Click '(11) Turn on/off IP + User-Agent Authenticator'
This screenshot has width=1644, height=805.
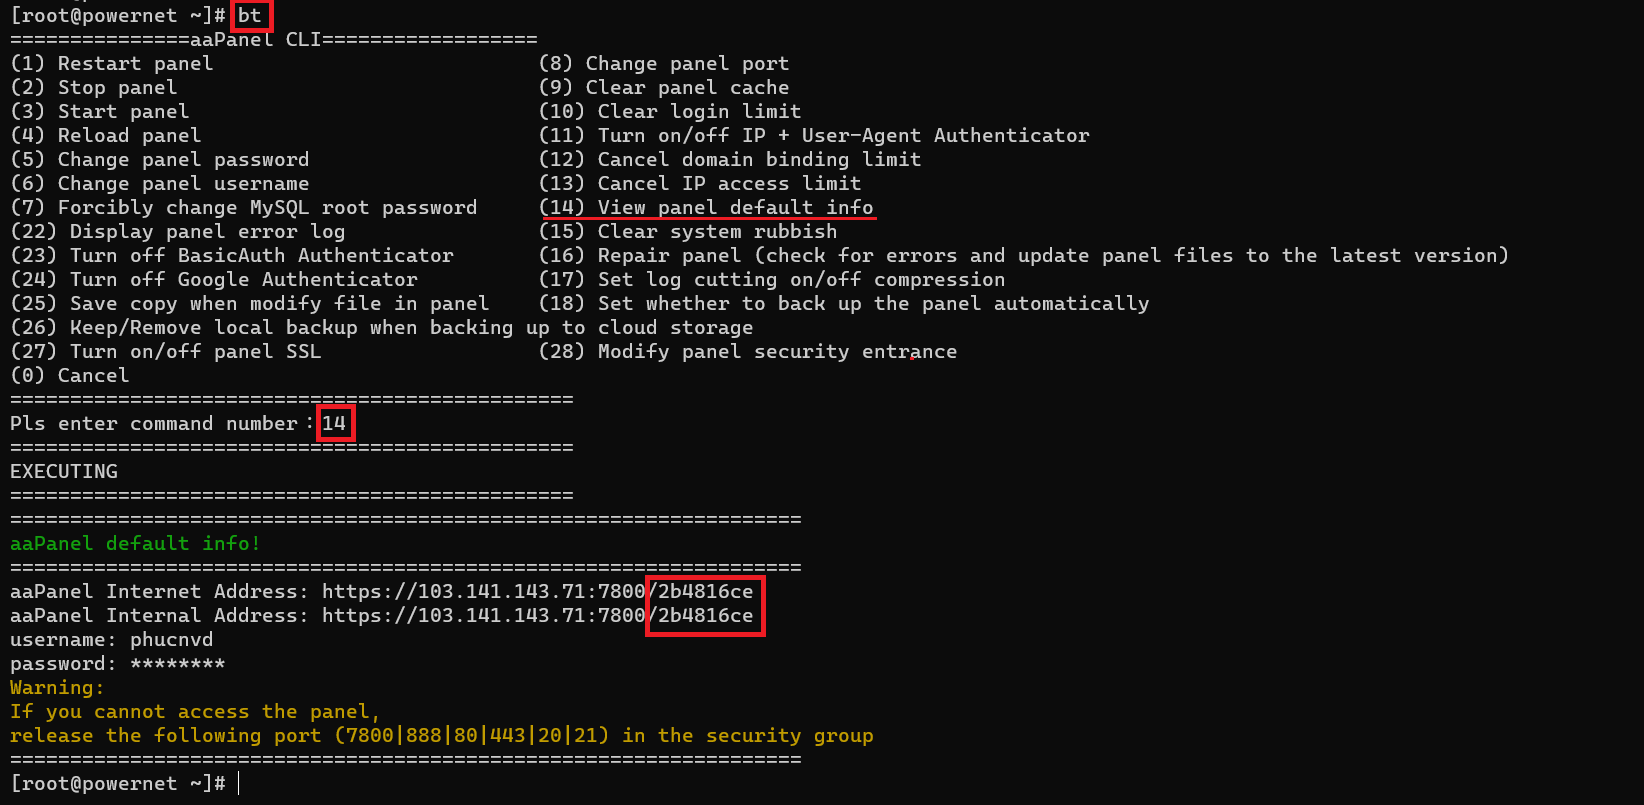(814, 135)
